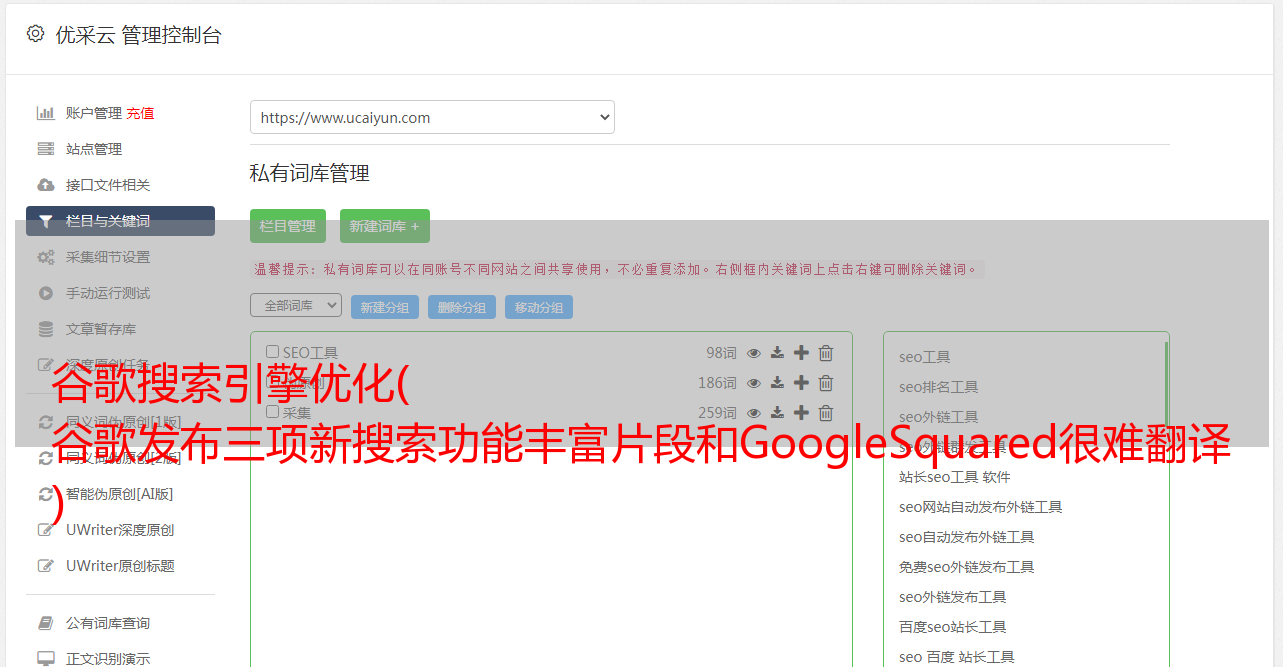Delete the SEO工具 word library
Viewport: 1283px width, 667px height.
coord(826,352)
